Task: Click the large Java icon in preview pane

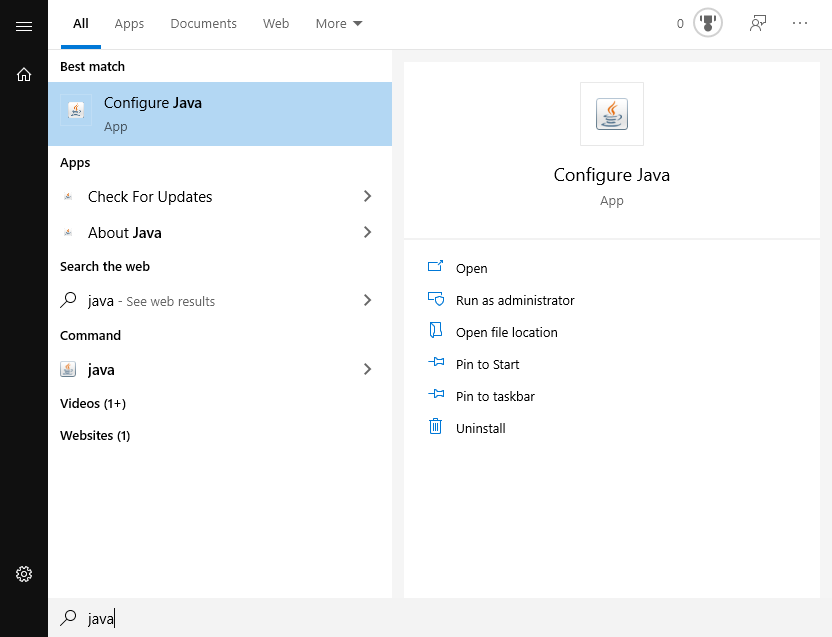Action: point(612,114)
